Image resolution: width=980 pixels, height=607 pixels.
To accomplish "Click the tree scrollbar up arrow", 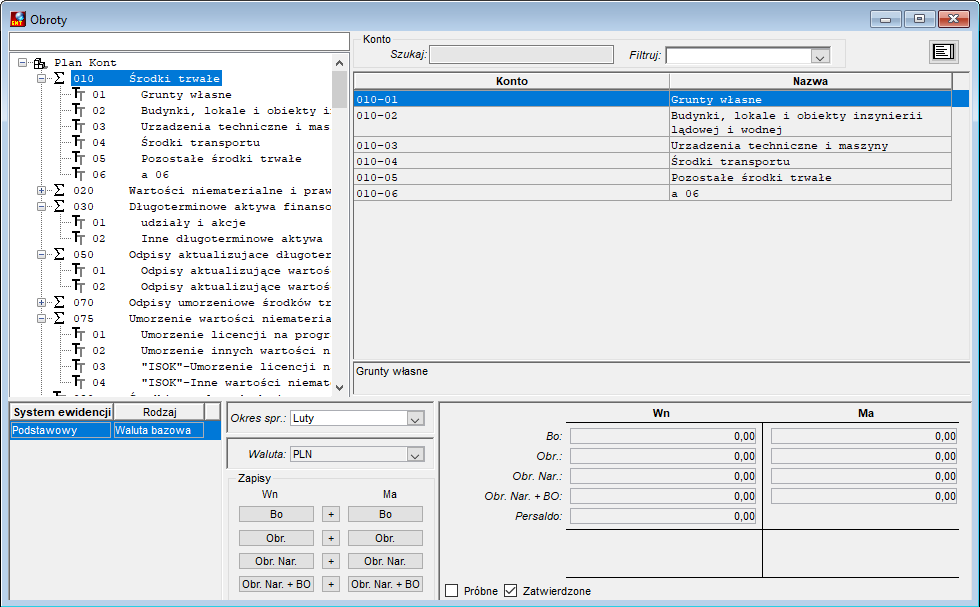I will (339, 63).
